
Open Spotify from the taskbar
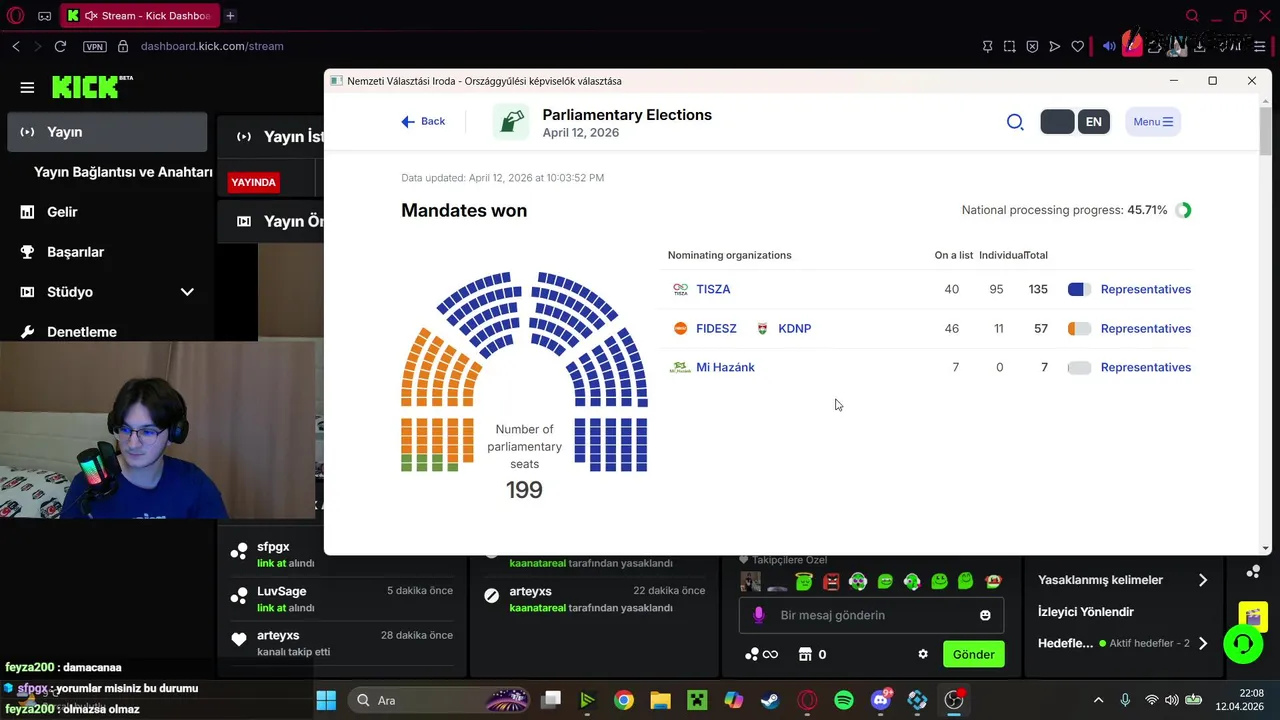pyautogui.click(x=843, y=700)
